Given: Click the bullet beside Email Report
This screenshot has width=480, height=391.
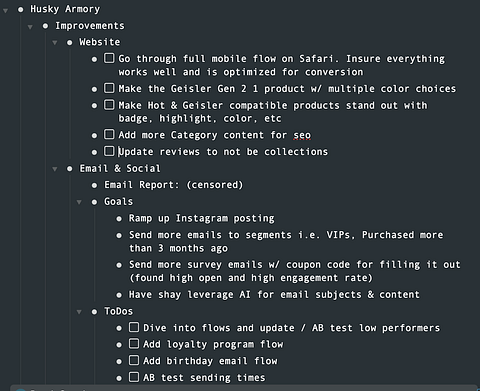Looking at the screenshot, I should 94,185.
